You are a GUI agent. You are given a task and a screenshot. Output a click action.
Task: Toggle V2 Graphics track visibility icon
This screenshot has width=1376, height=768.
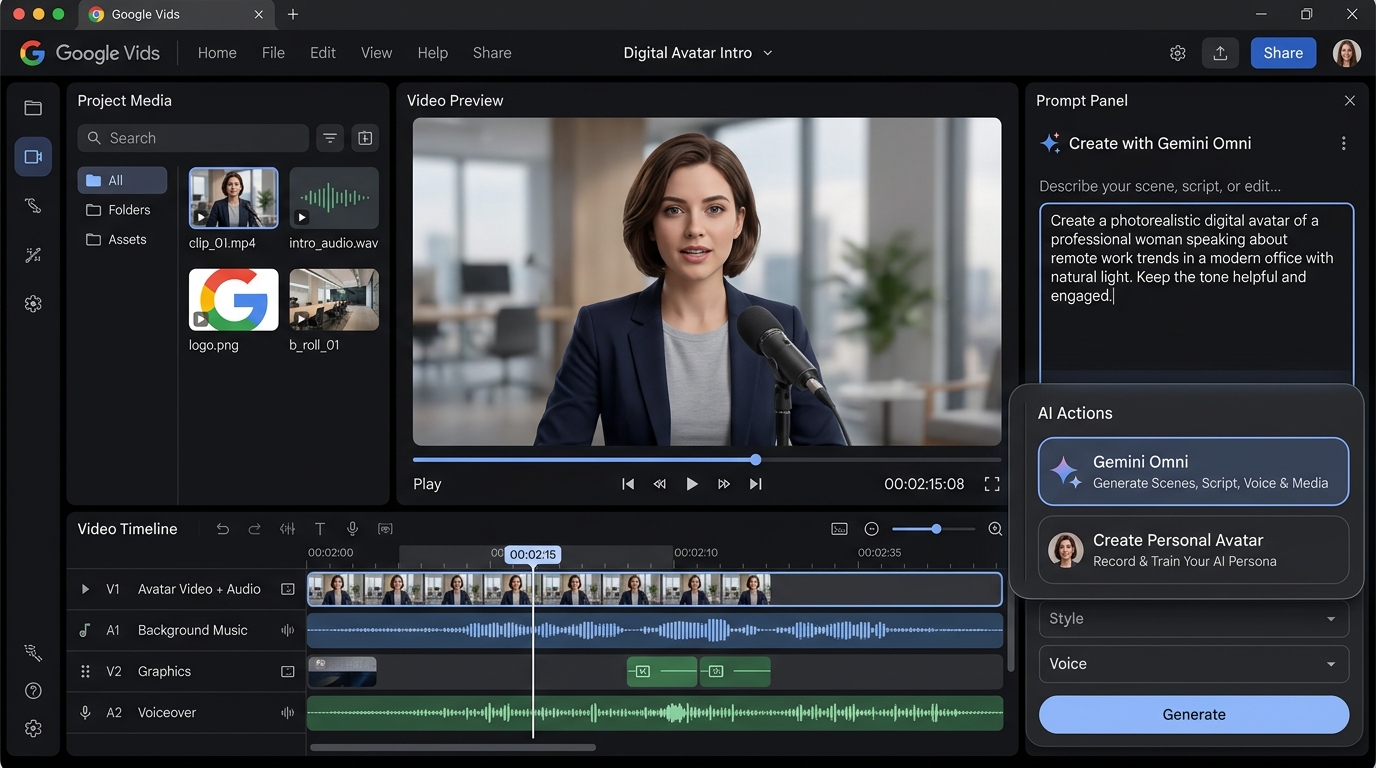(288, 672)
